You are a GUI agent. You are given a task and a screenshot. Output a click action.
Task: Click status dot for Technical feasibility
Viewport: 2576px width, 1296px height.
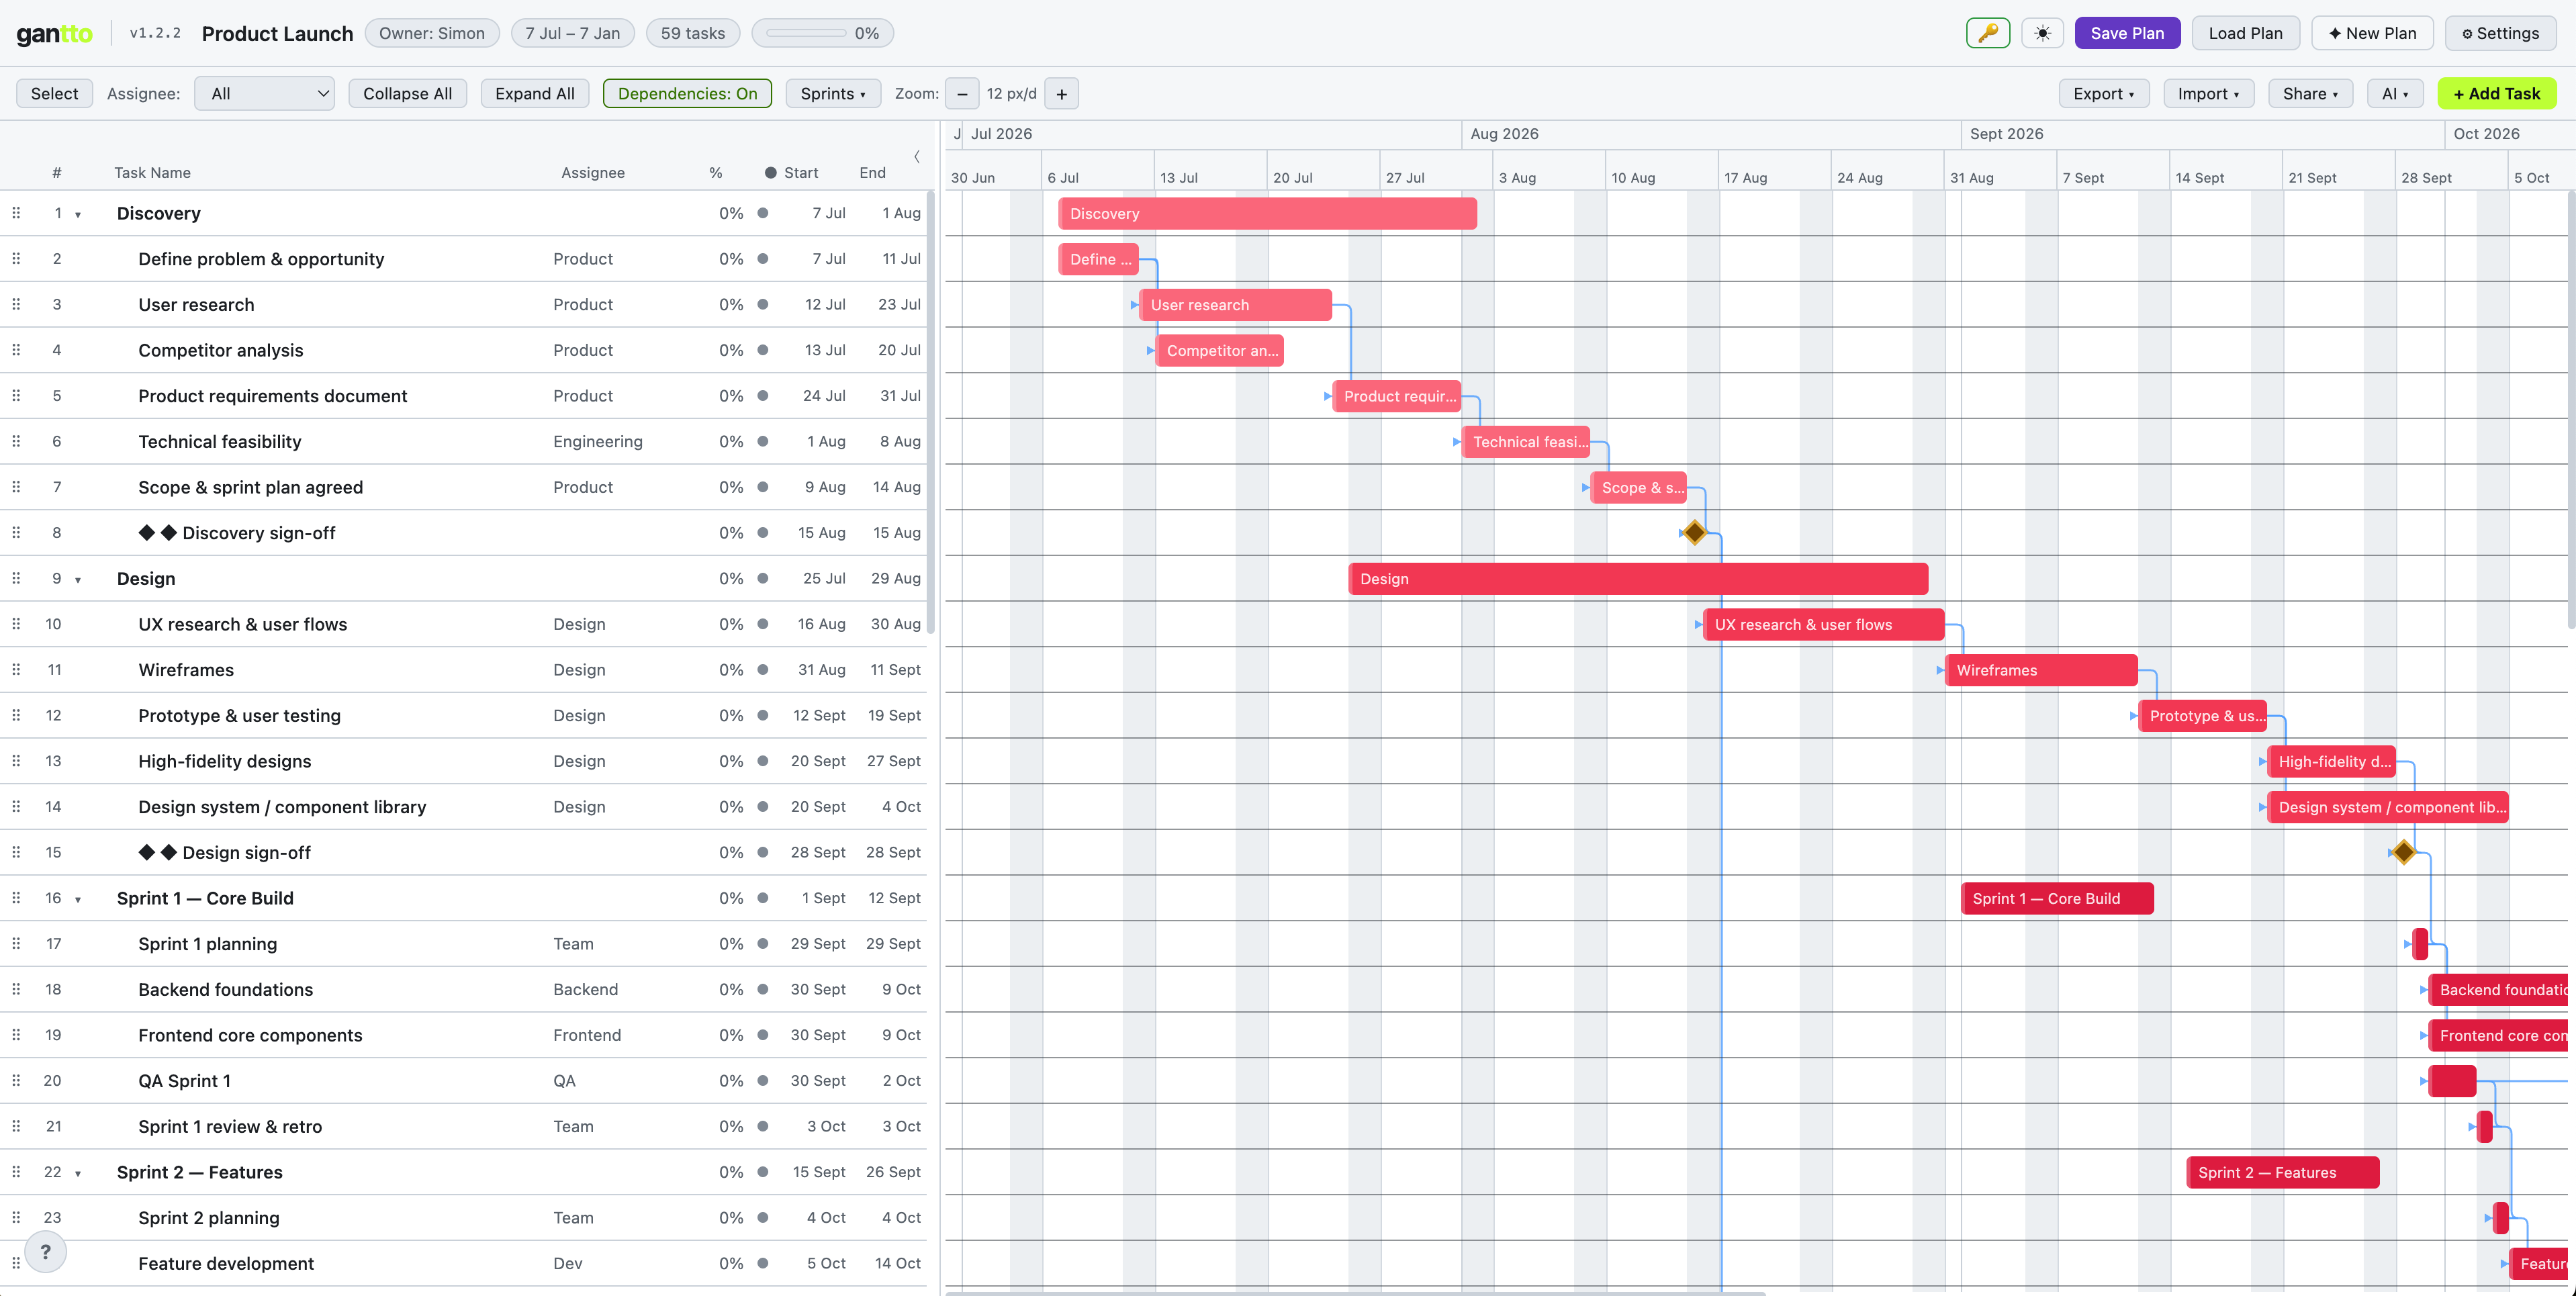tap(763, 441)
